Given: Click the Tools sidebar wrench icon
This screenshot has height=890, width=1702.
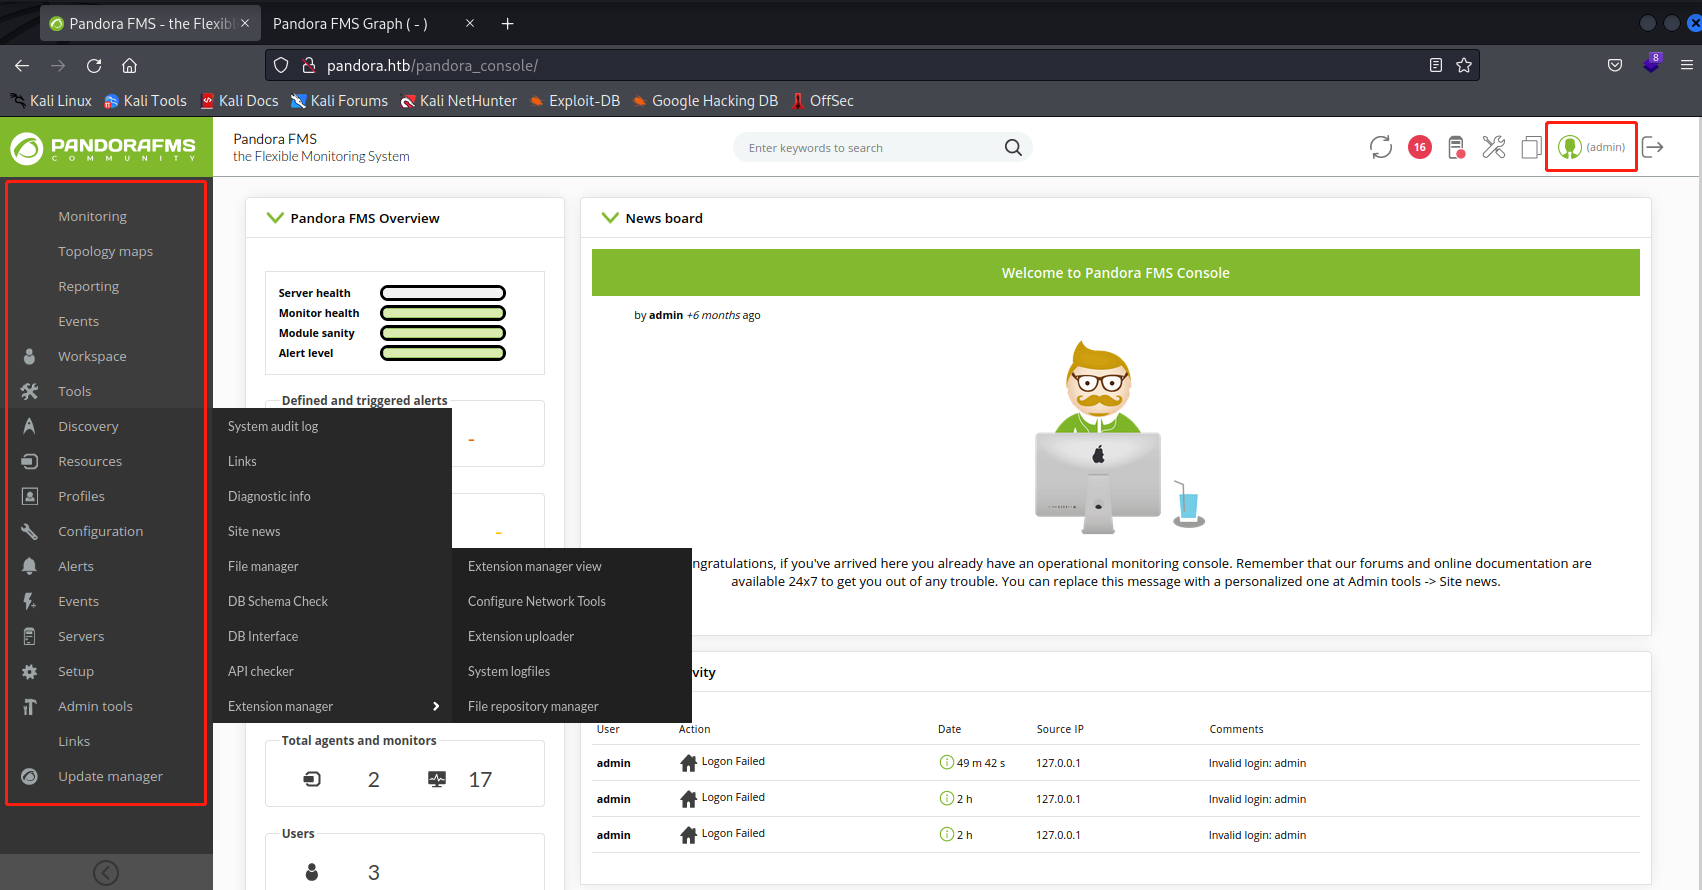Looking at the screenshot, I should click(30, 391).
